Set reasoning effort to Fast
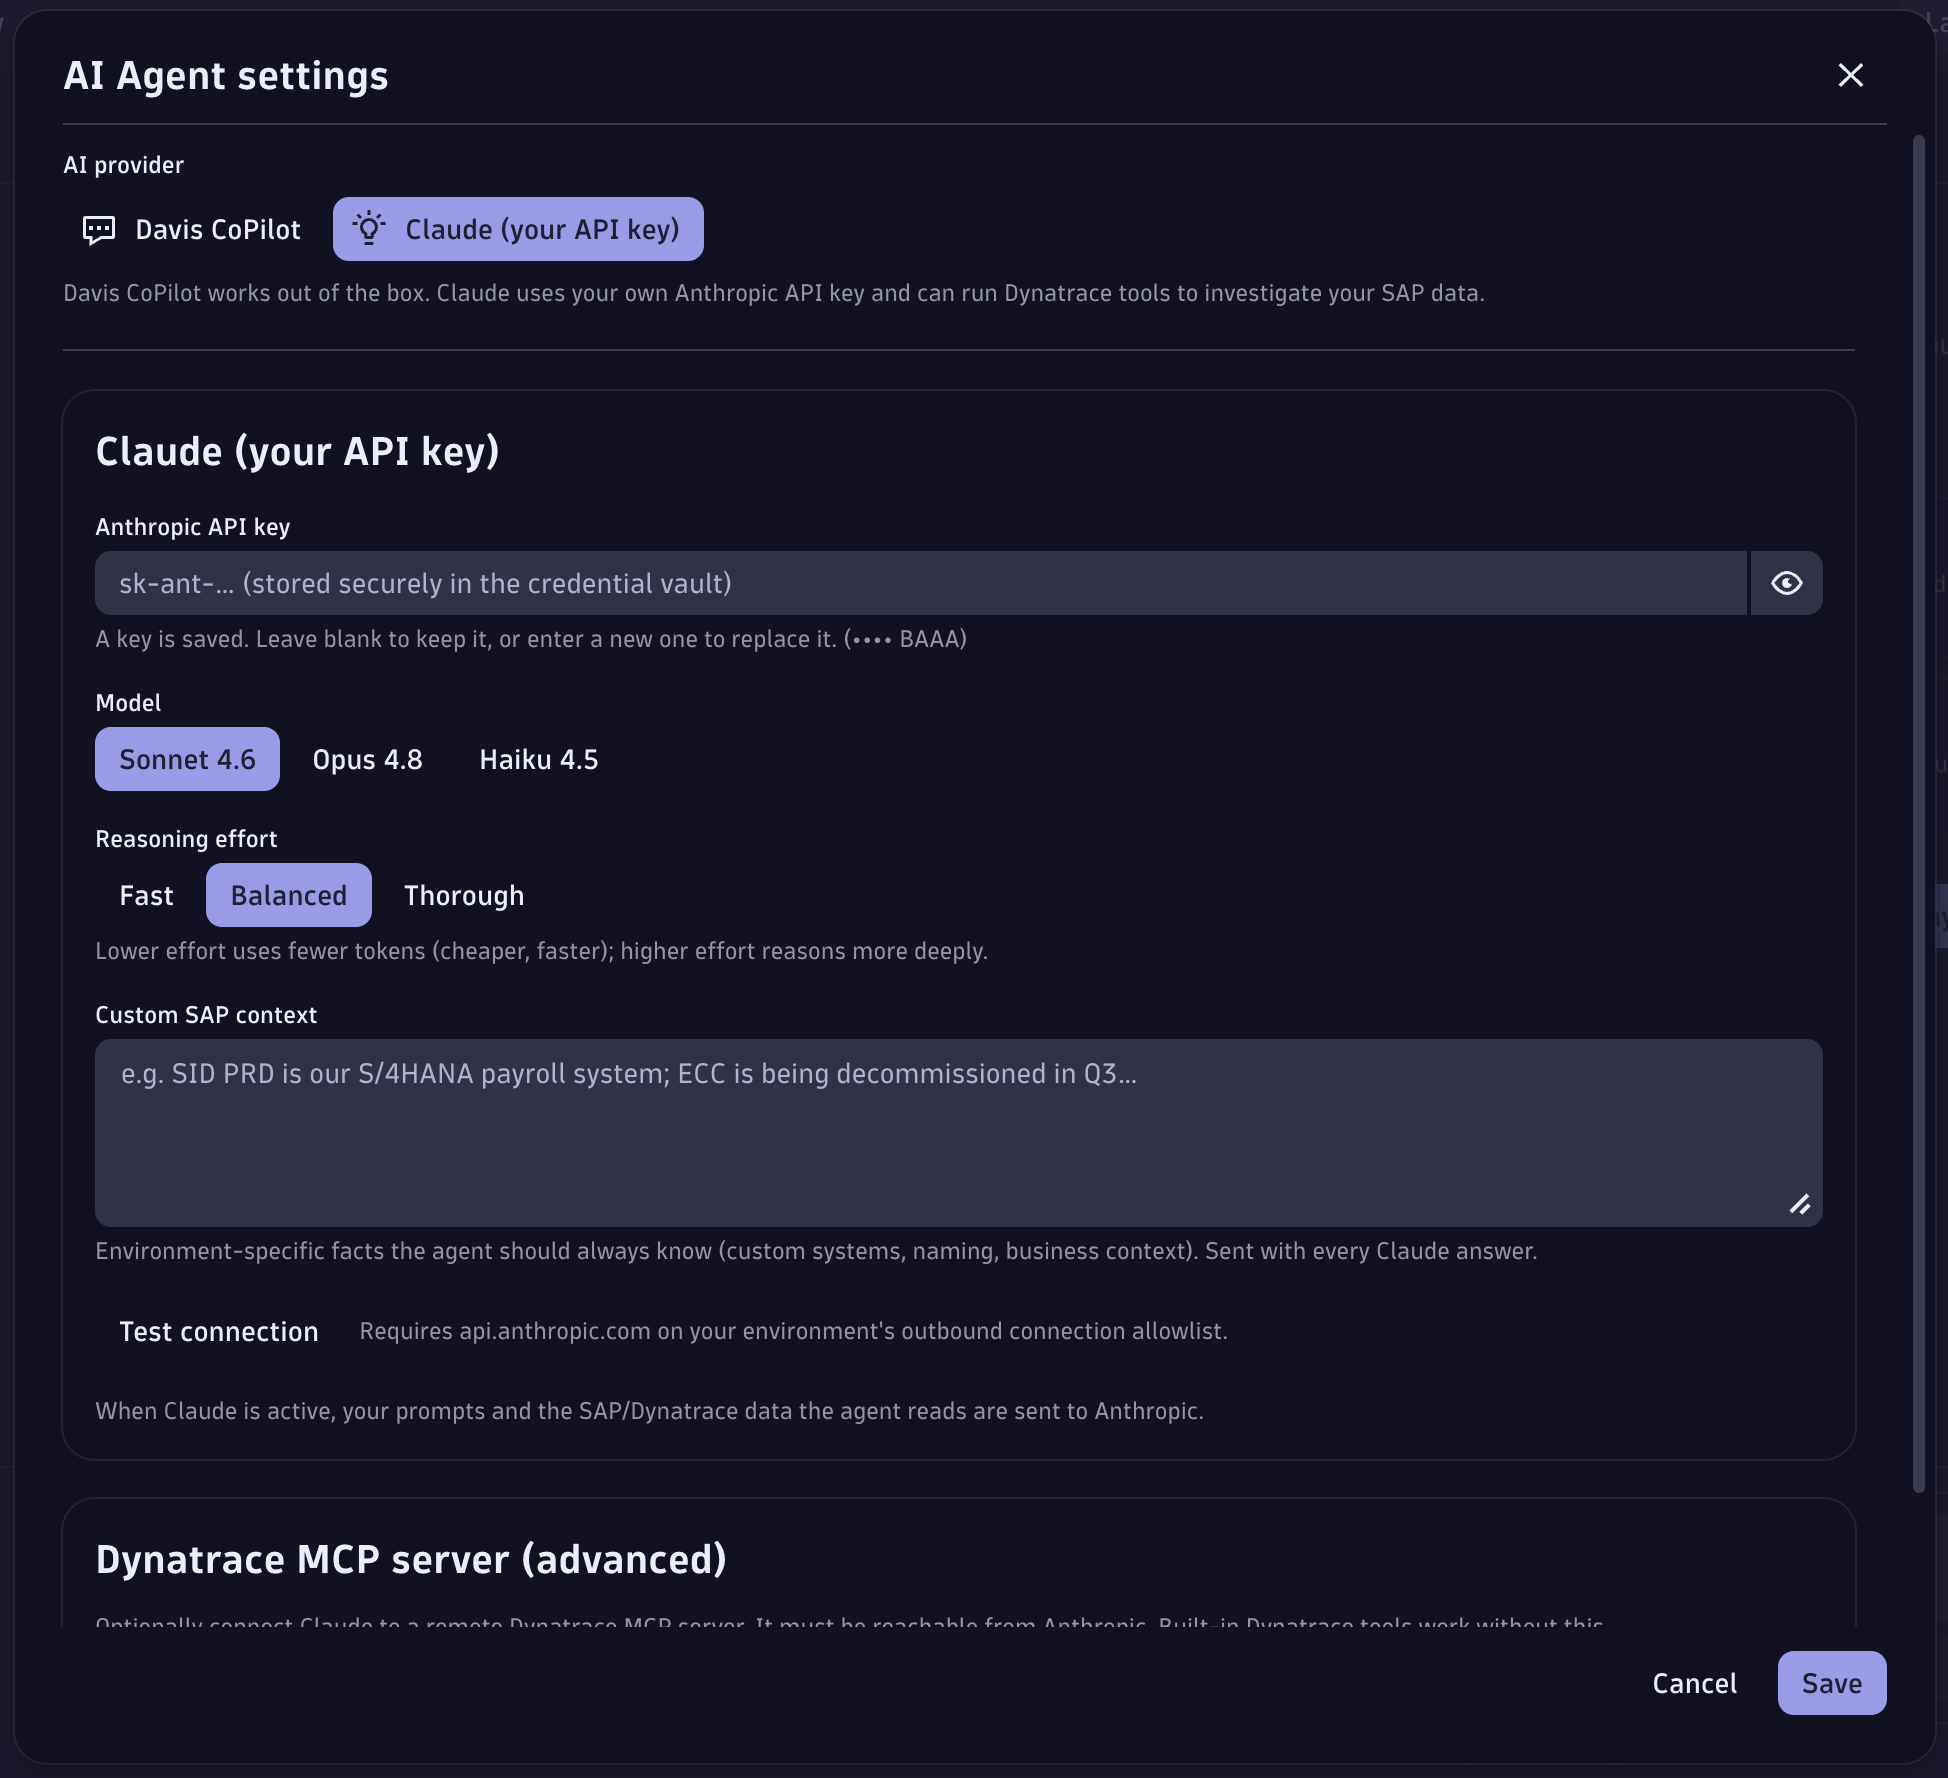The width and height of the screenshot is (1948, 1778). pos(146,895)
